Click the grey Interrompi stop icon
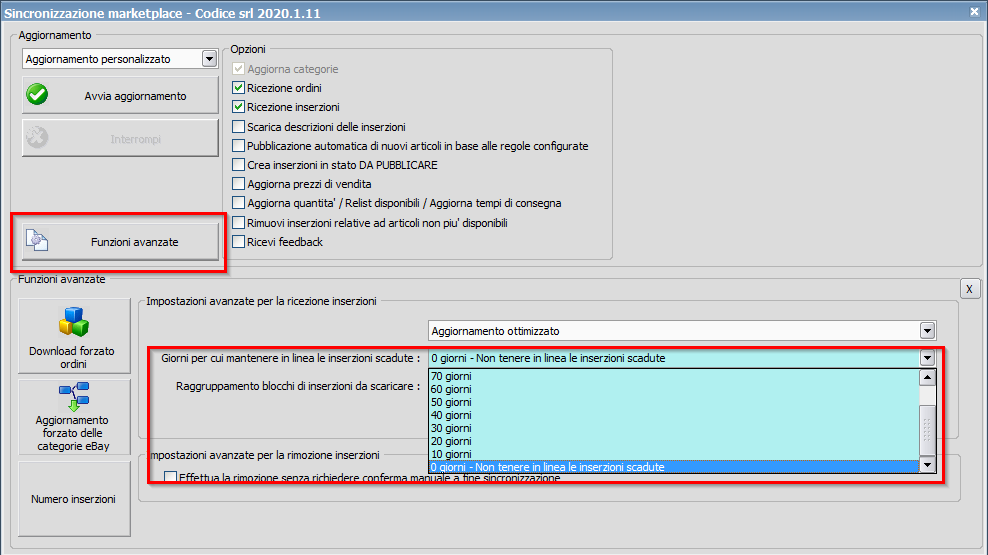This screenshot has height=555, width=988. coord(37,137)
